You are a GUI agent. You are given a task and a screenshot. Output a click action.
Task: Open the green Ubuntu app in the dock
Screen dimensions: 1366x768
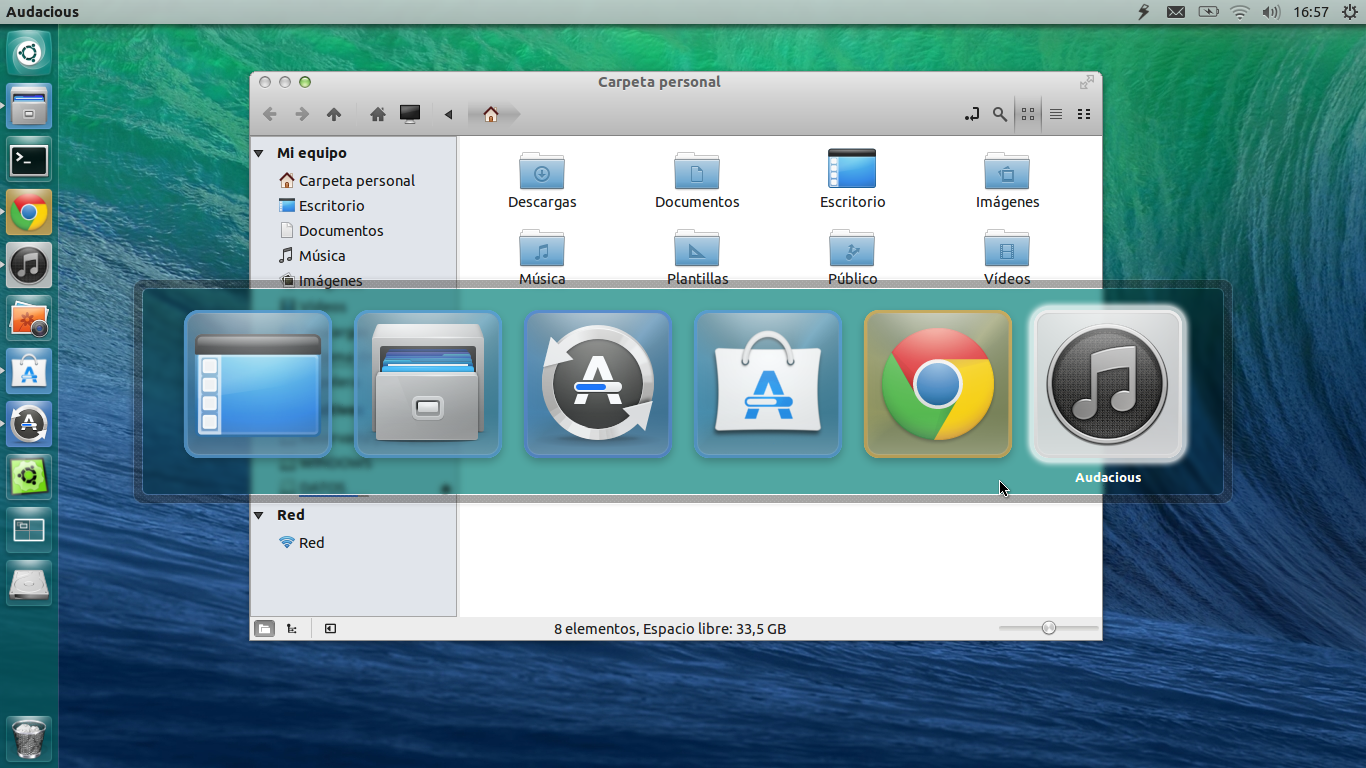[29, 477]
